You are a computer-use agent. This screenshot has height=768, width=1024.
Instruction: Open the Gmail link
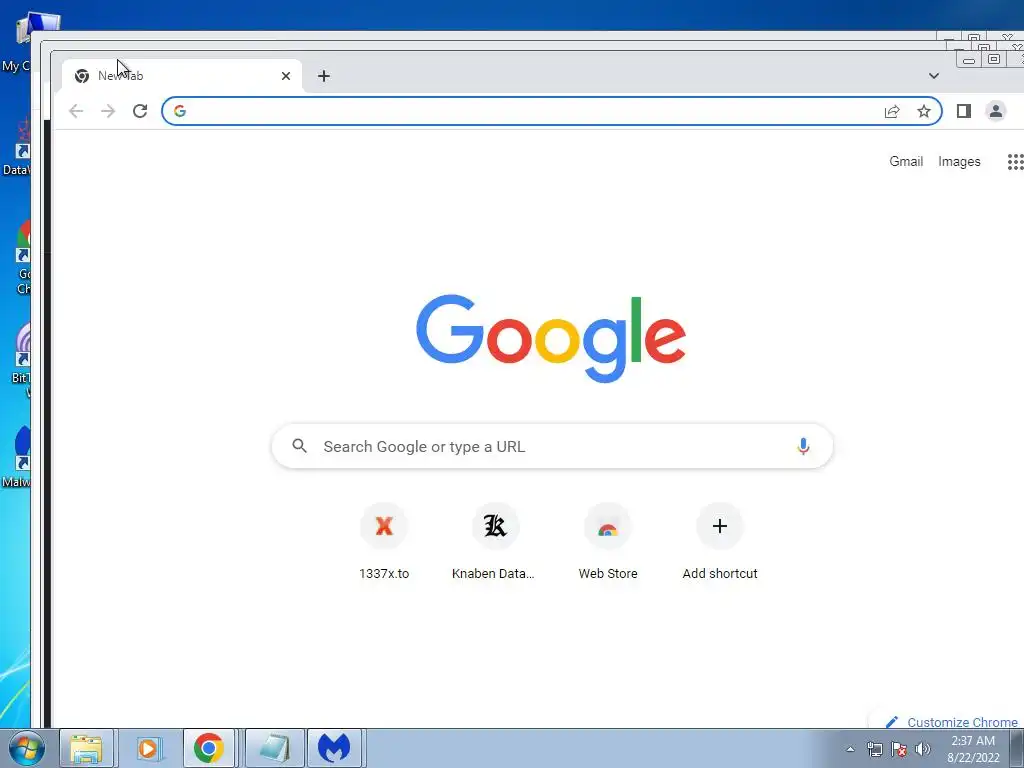click(906, 161)
